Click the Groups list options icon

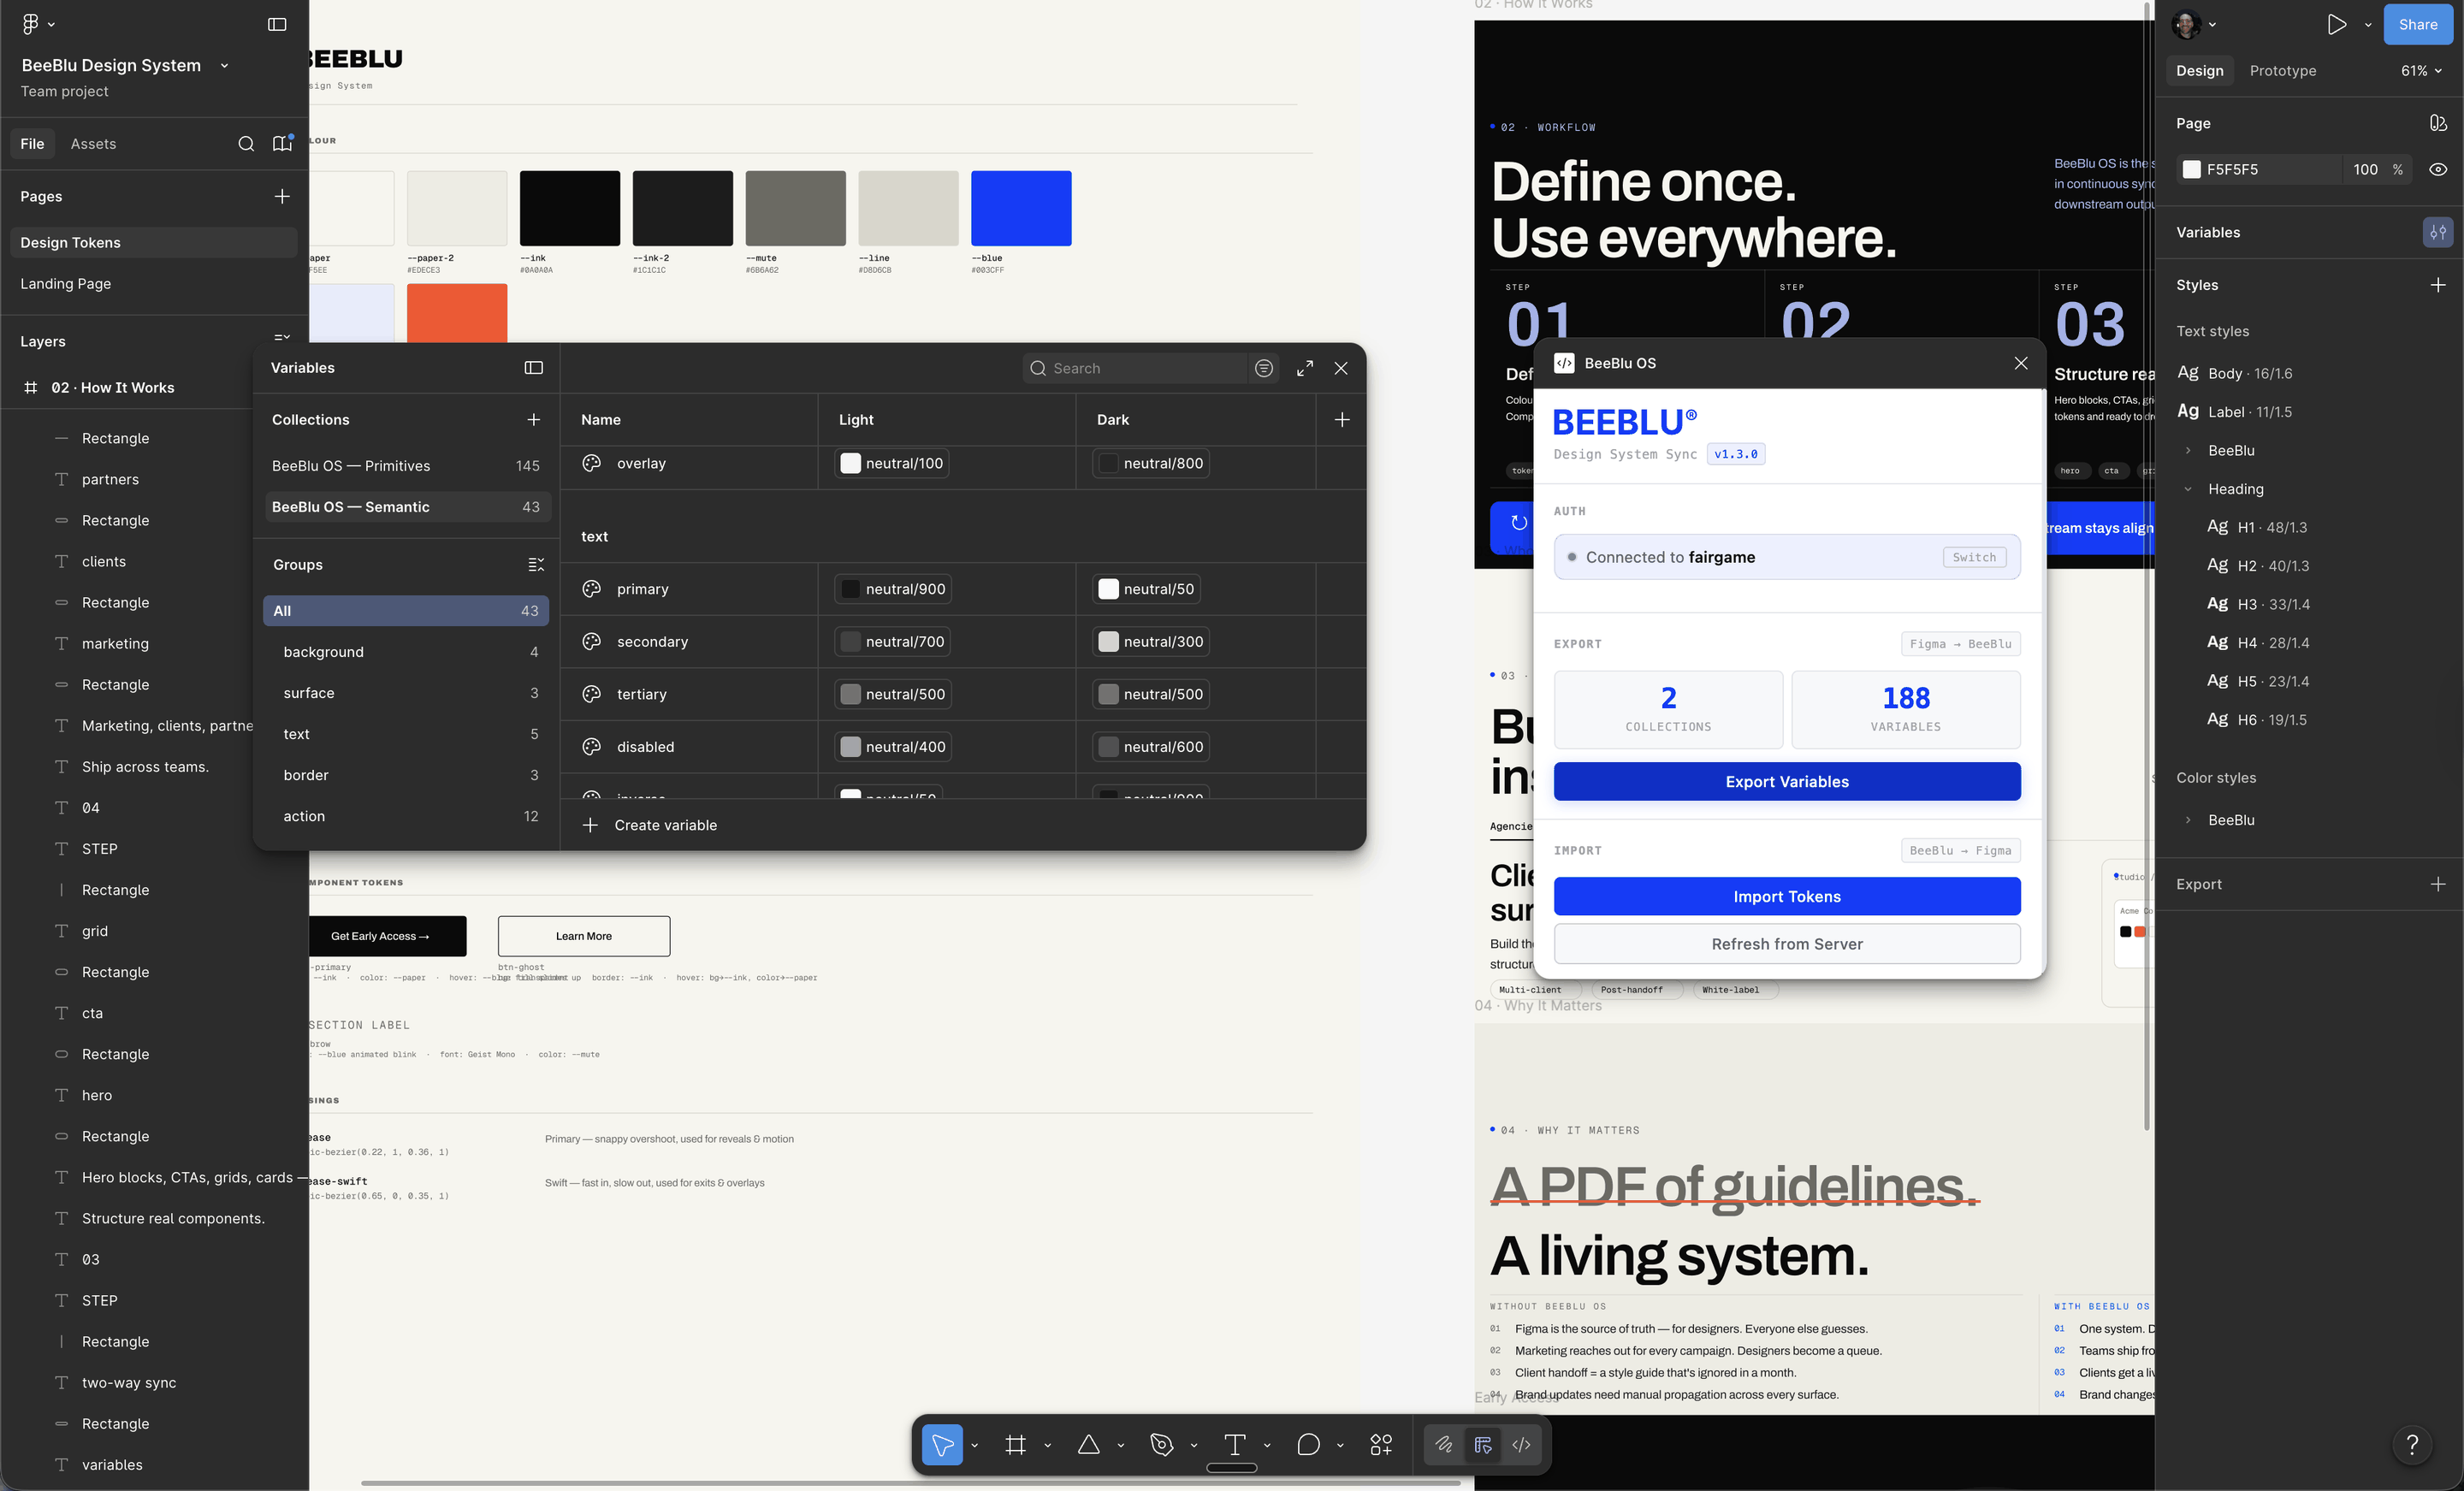click(536, 565)
